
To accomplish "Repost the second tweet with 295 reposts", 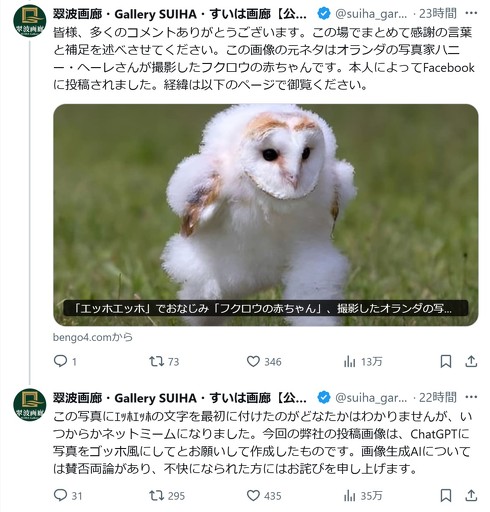I will click(x=167, y=496).
